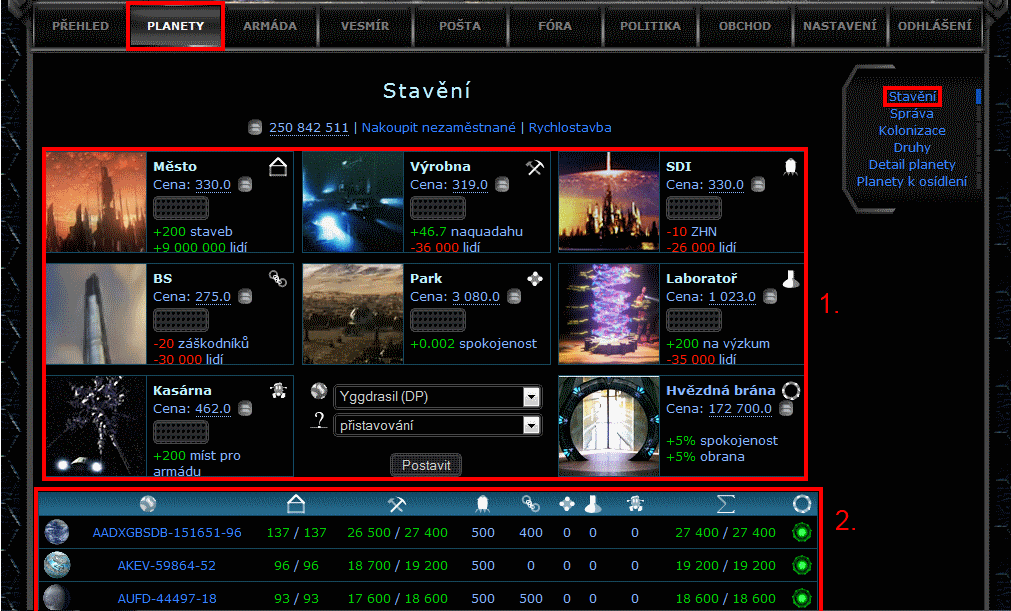Screen dimensions: 1011x611
Task: Follow the Rychlostavba link
Action: pos(569,128)
